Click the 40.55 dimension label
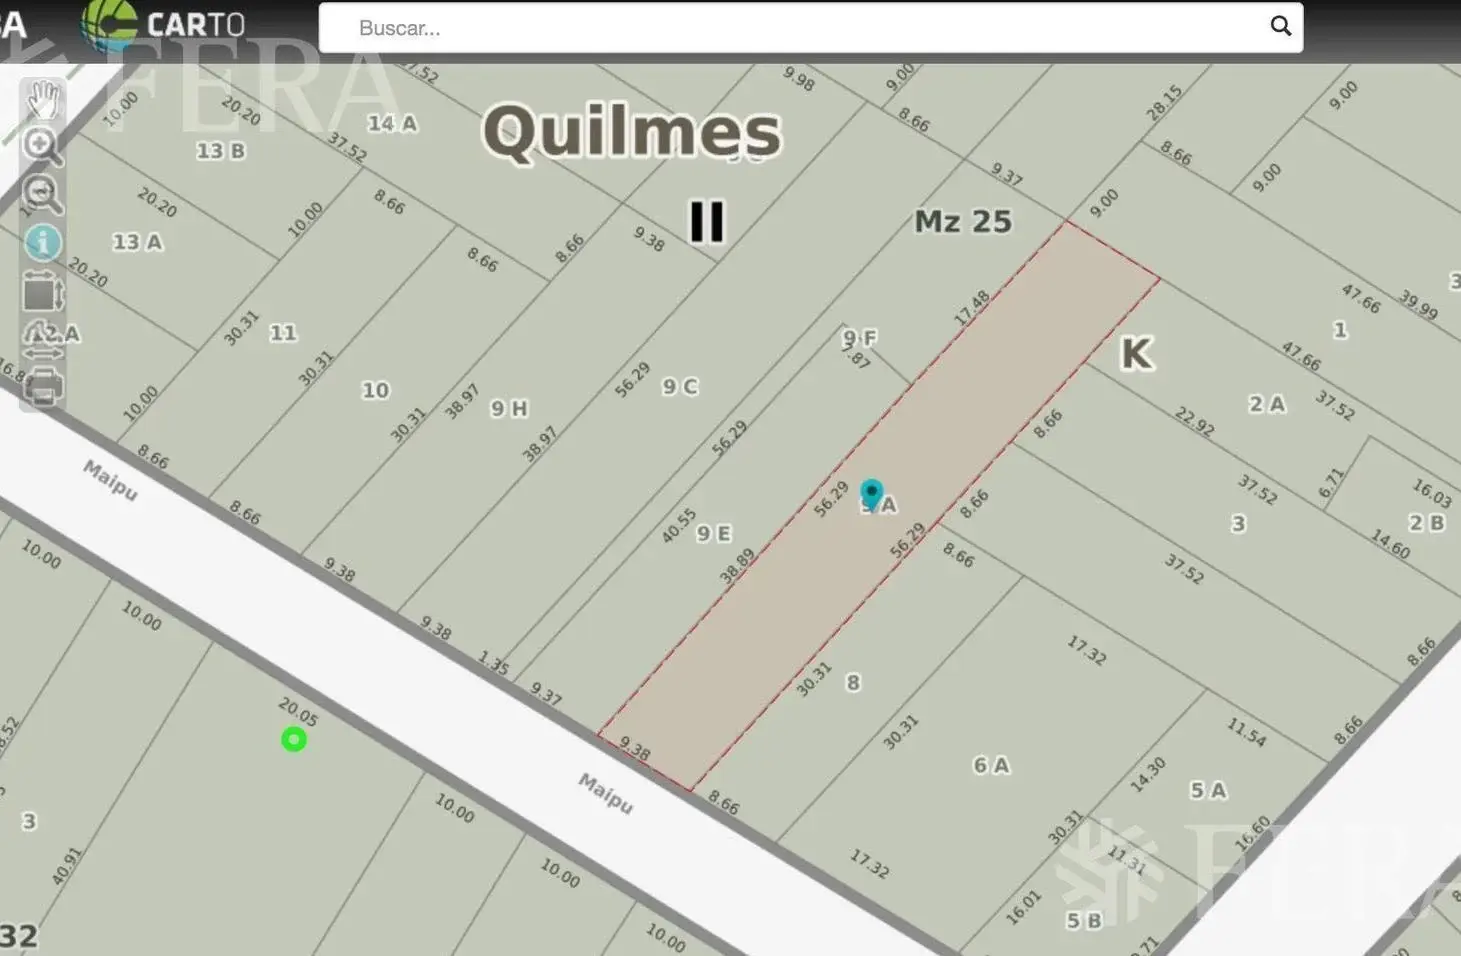The image size is (1461, 956). pos(678,526)
